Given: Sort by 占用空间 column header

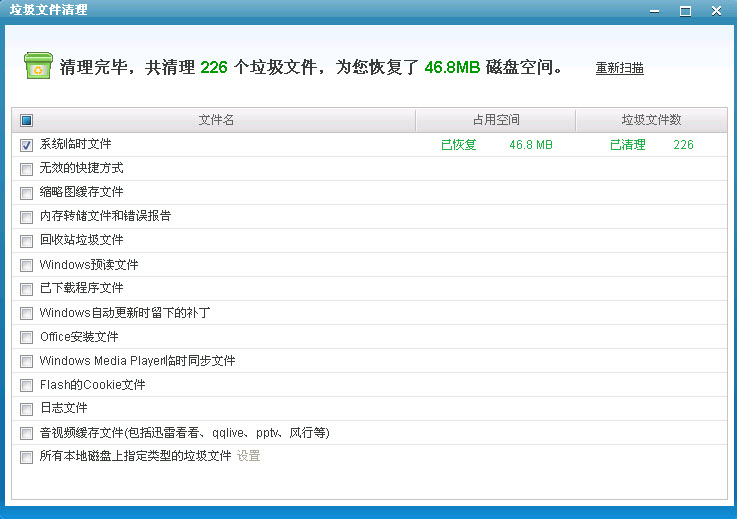Looking at the screenshot, I should pos(496,120).
